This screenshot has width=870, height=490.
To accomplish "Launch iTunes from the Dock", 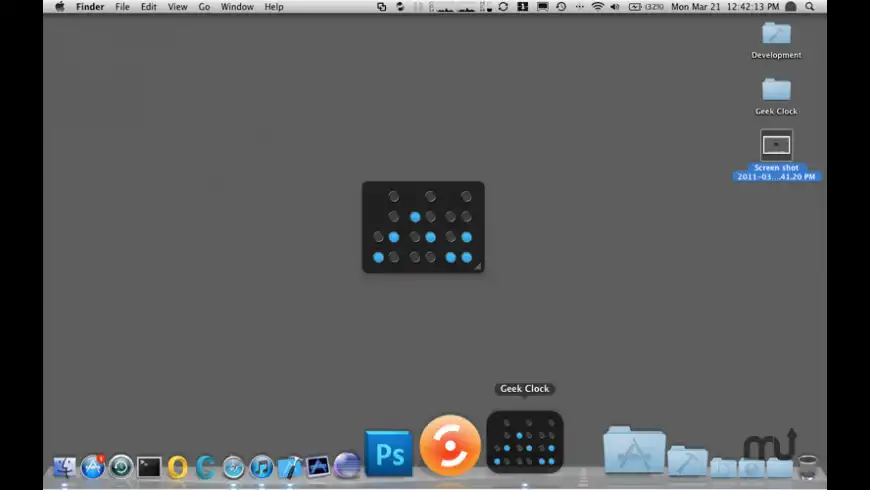I will [x=261, y=467].
